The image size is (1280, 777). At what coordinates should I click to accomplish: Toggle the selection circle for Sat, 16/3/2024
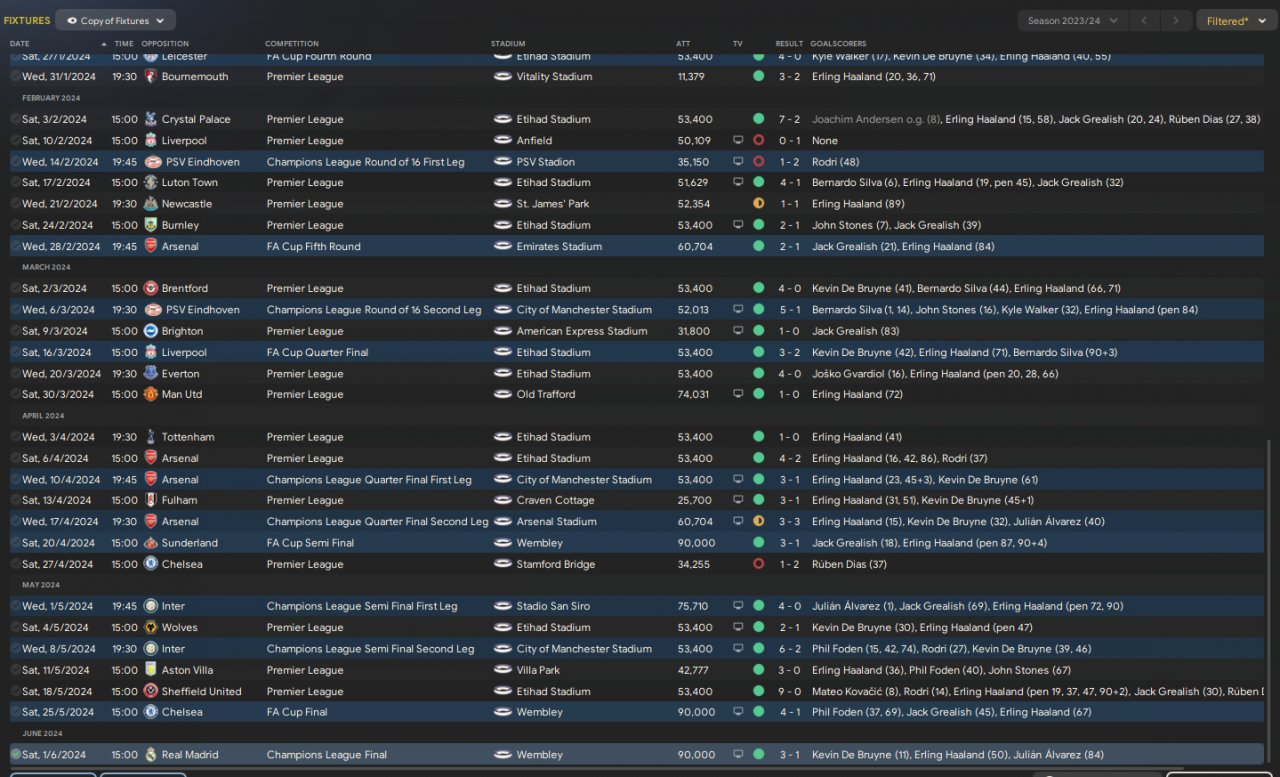pyautogui.click(x=16, y=353)
